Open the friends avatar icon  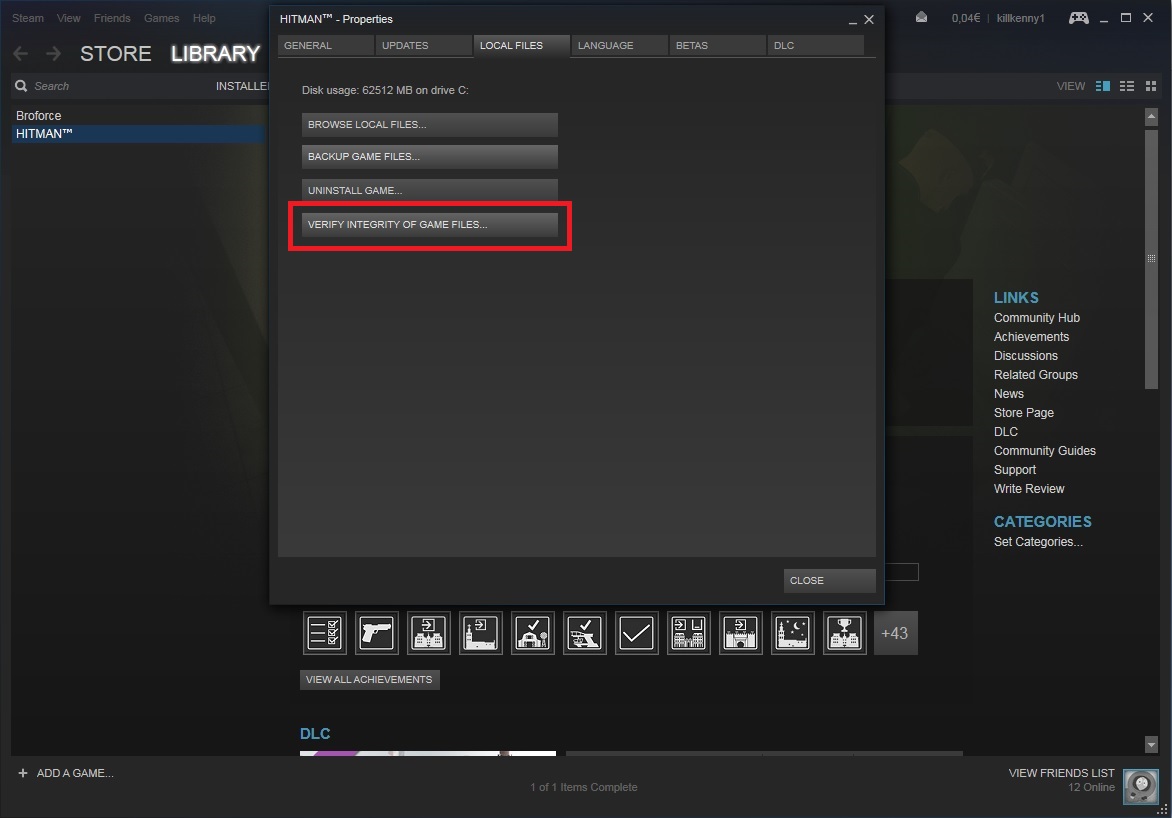(x=1141, y=786)
